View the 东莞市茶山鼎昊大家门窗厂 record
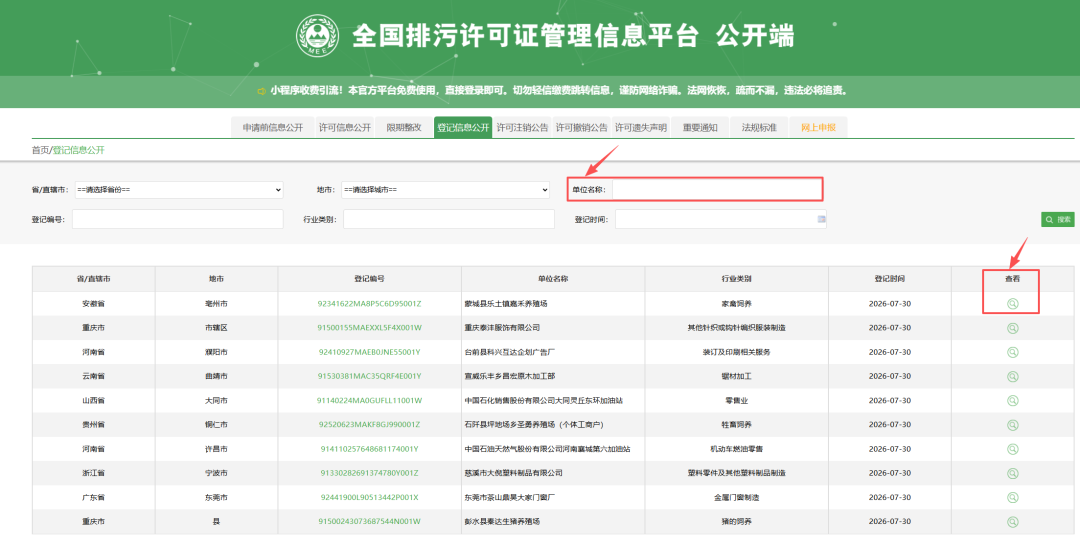 (x=1012, y=497)
